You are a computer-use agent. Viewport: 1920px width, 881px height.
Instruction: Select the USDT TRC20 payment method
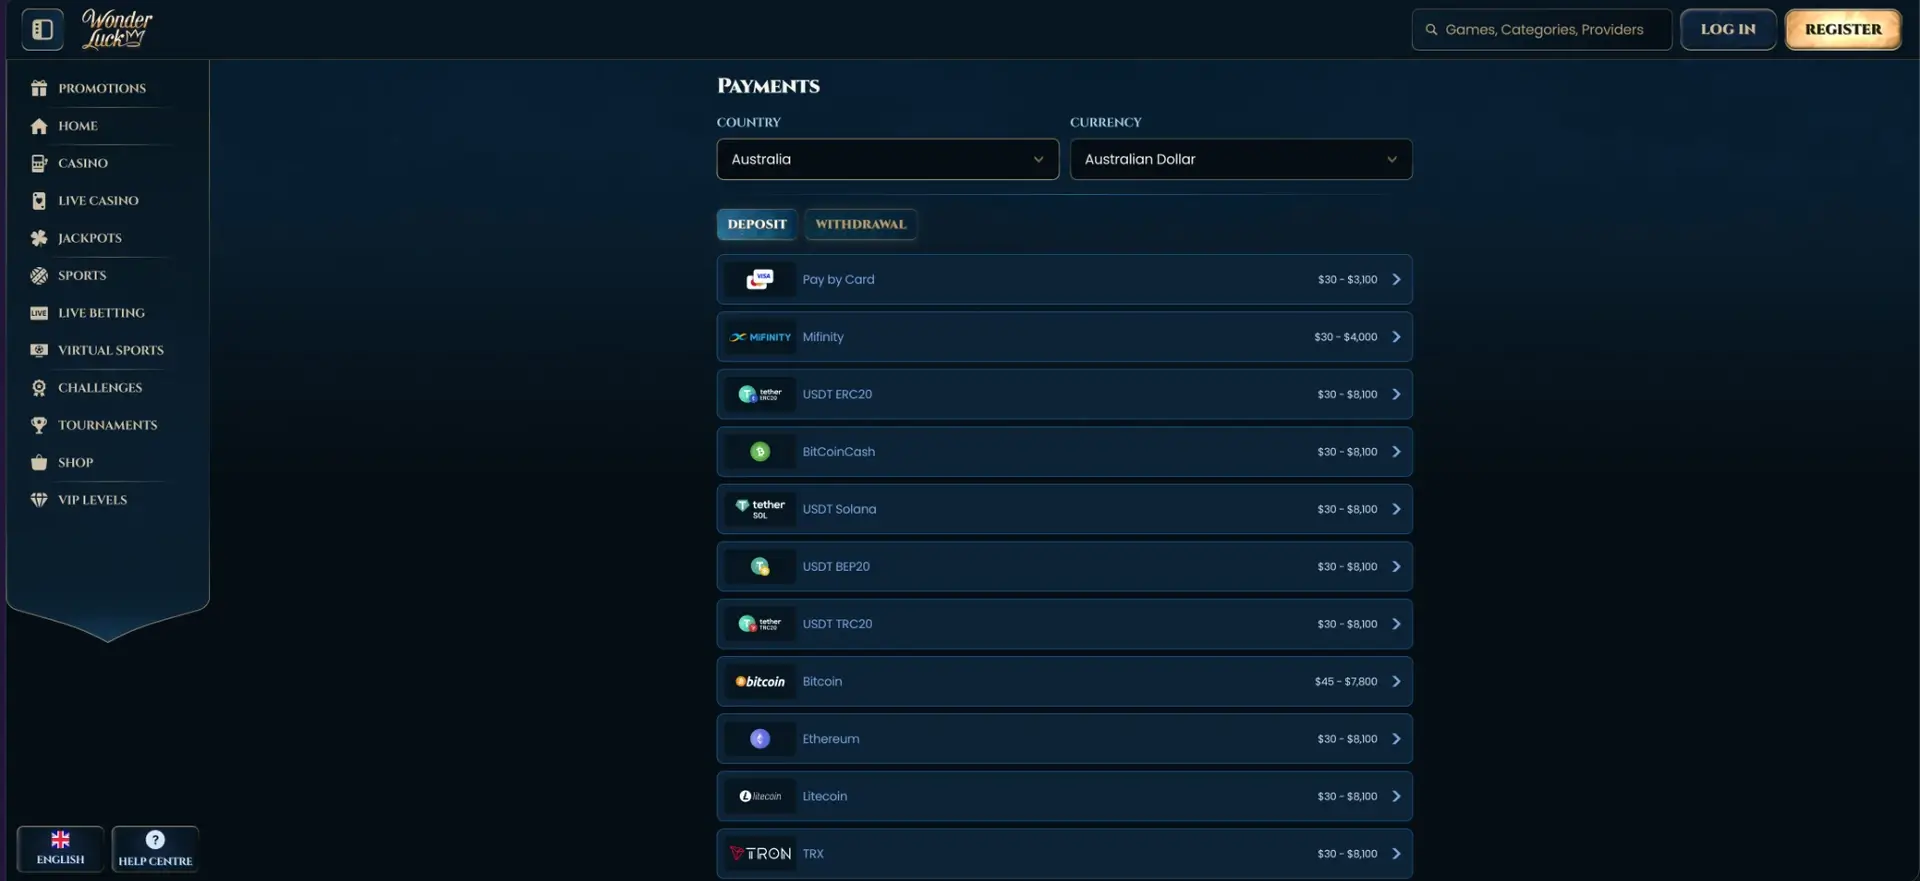(x=1064, y=624)
